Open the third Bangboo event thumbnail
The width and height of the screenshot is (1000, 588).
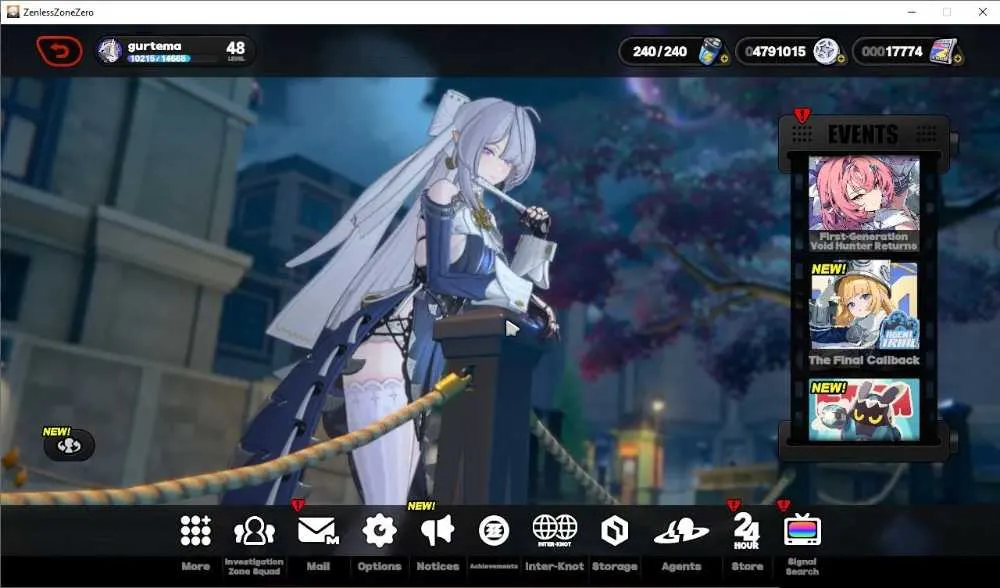tap(864, 409)
